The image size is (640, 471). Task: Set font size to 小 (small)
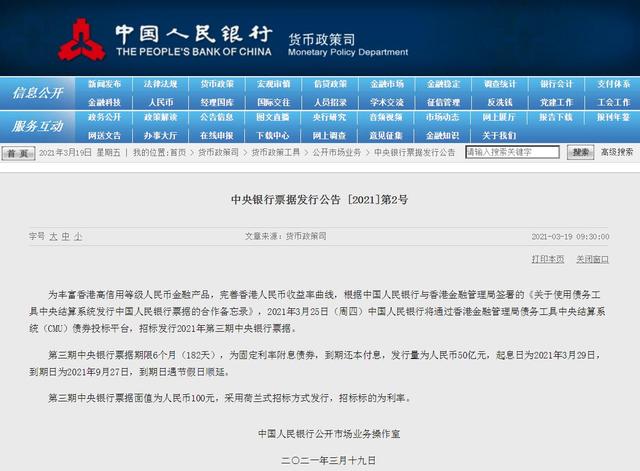pos(78,236)
